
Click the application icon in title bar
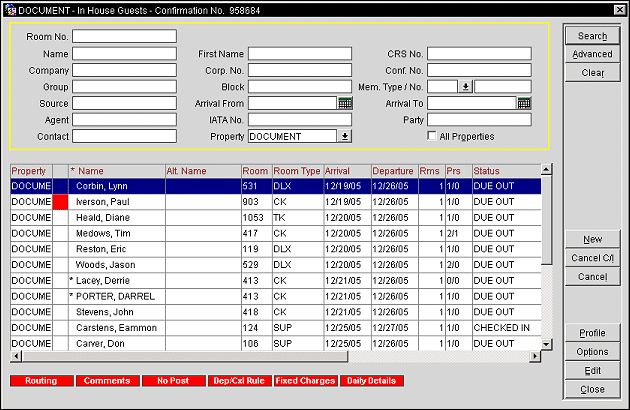pos(9,8)
